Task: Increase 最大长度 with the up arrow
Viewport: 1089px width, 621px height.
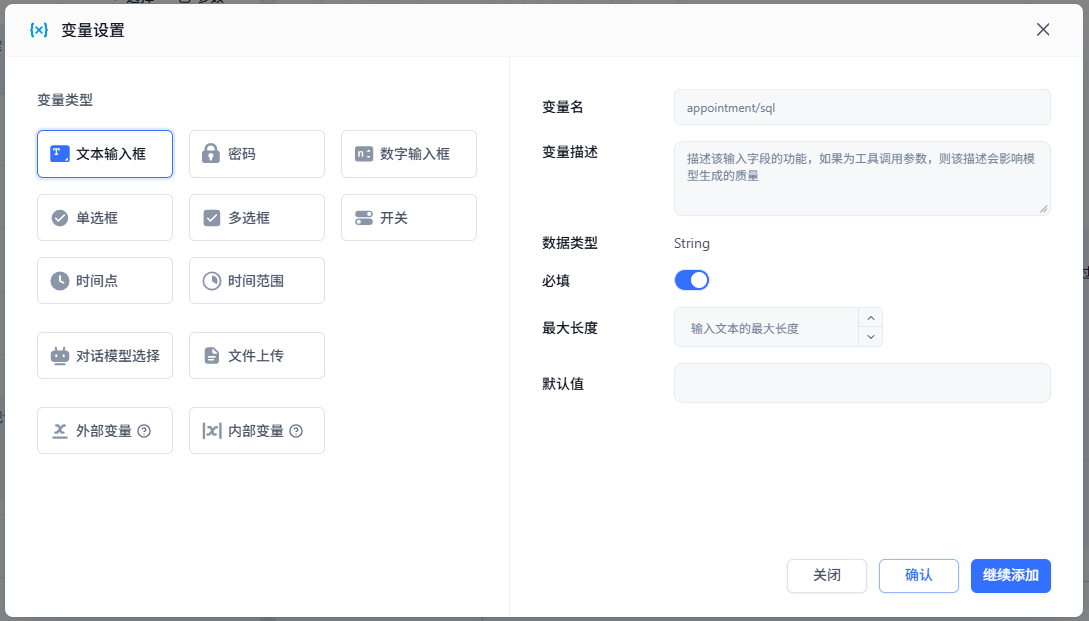Action: pos(870,318)
